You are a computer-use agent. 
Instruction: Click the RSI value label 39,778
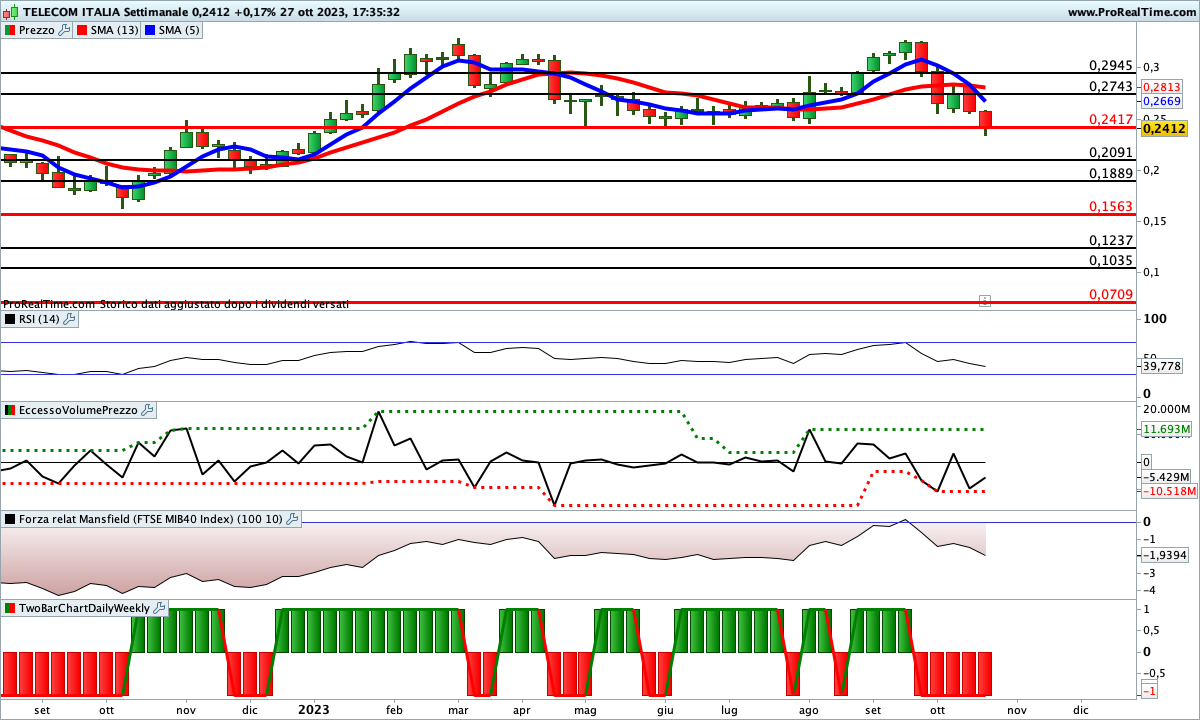point(1162,366)
